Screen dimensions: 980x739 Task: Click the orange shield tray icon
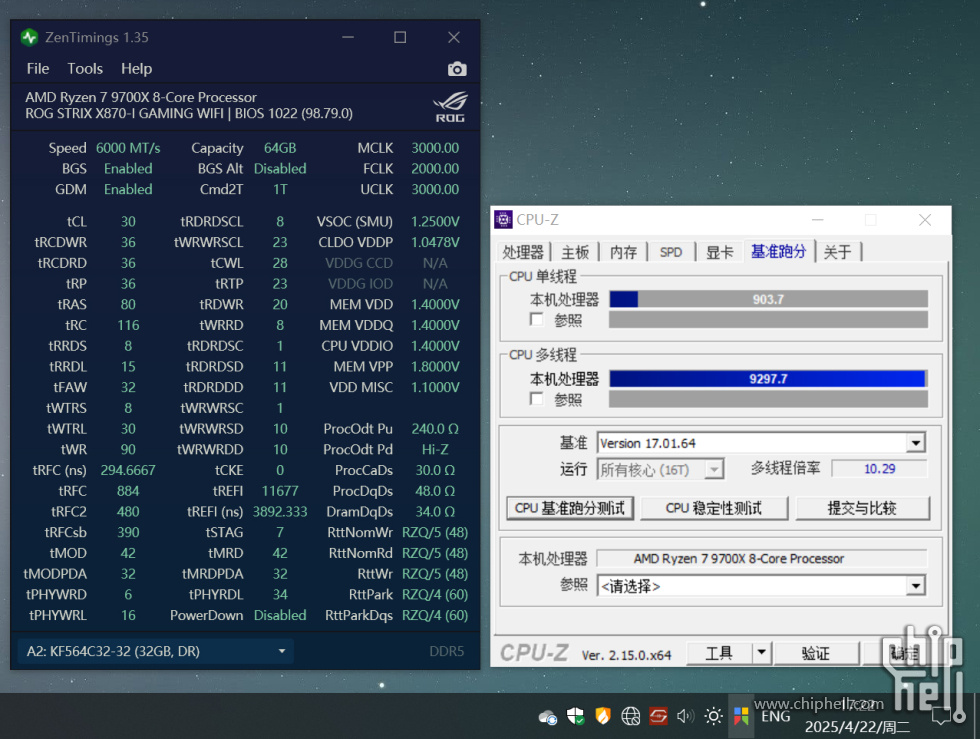coord(602,716)
